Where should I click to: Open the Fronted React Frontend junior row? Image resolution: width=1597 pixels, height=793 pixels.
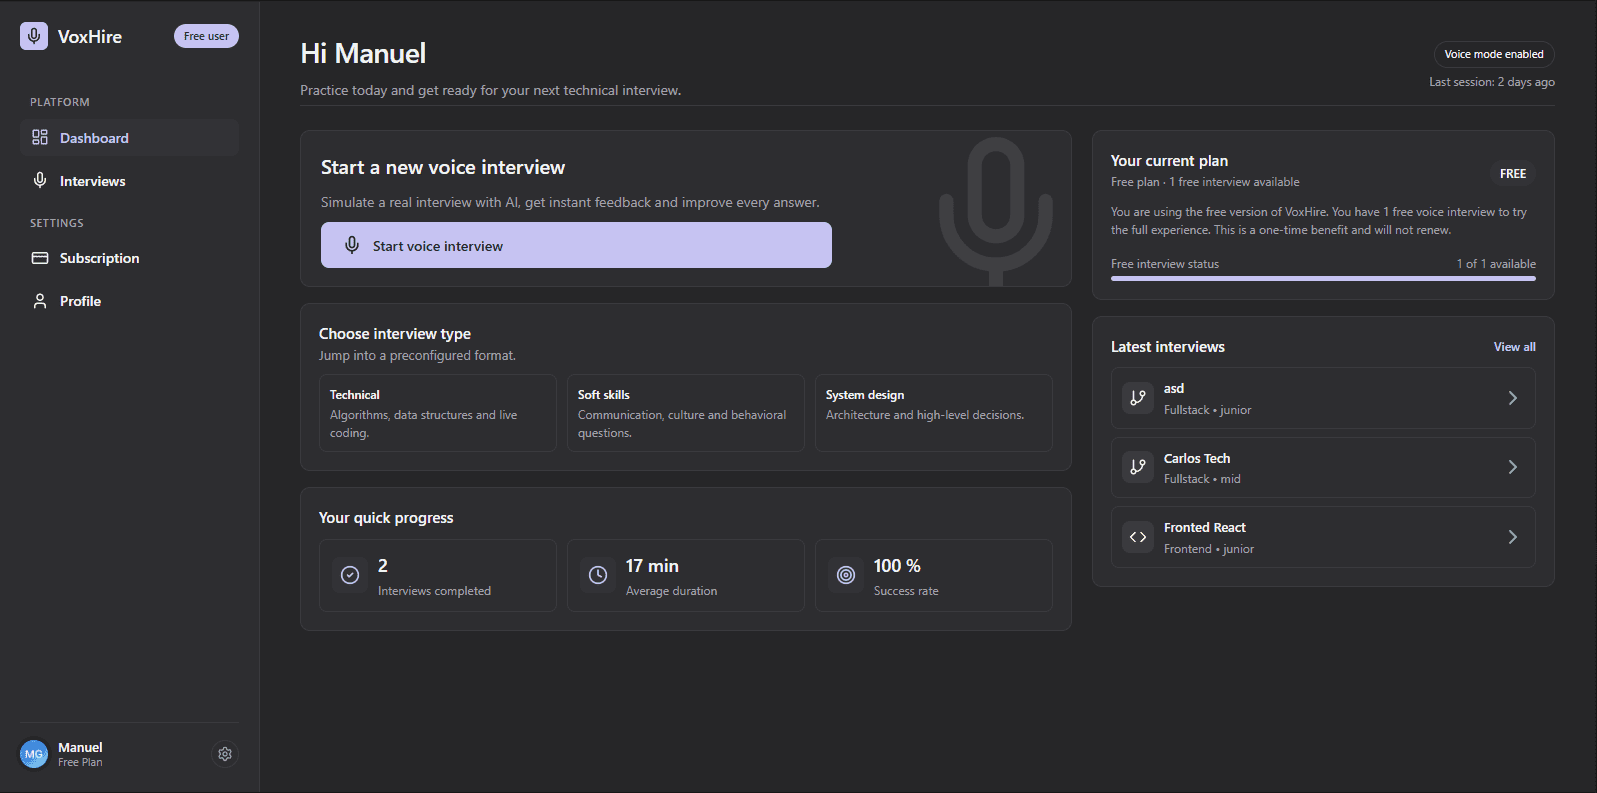(1323, 537)
